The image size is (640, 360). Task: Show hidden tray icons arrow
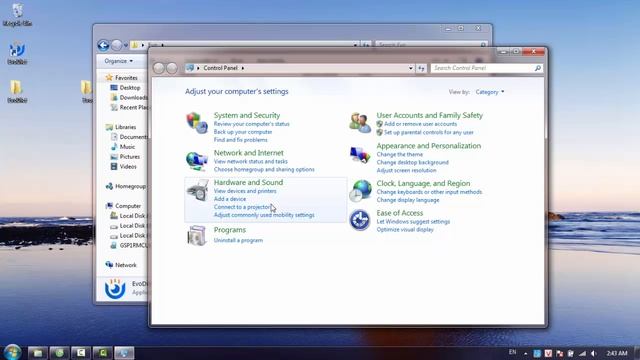(x=525, y=353)
